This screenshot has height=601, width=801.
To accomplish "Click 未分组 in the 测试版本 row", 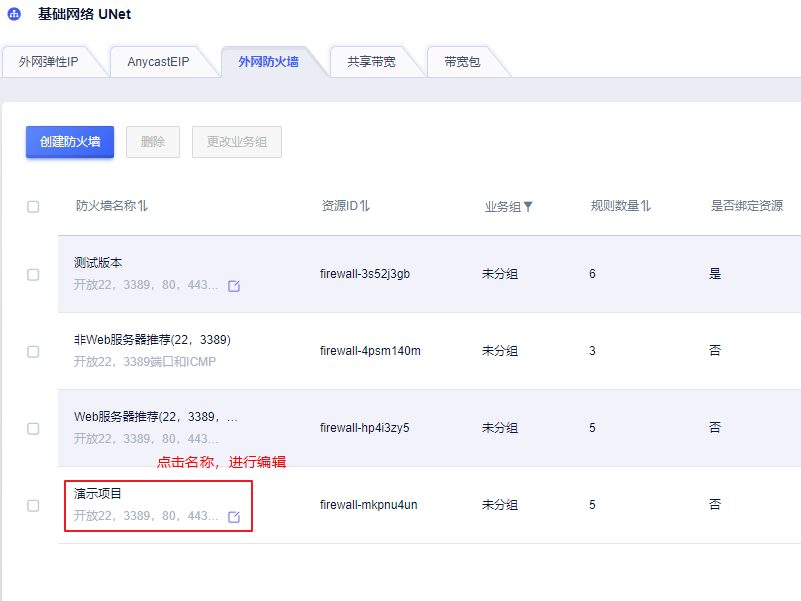I will click(x=500, y=274).
